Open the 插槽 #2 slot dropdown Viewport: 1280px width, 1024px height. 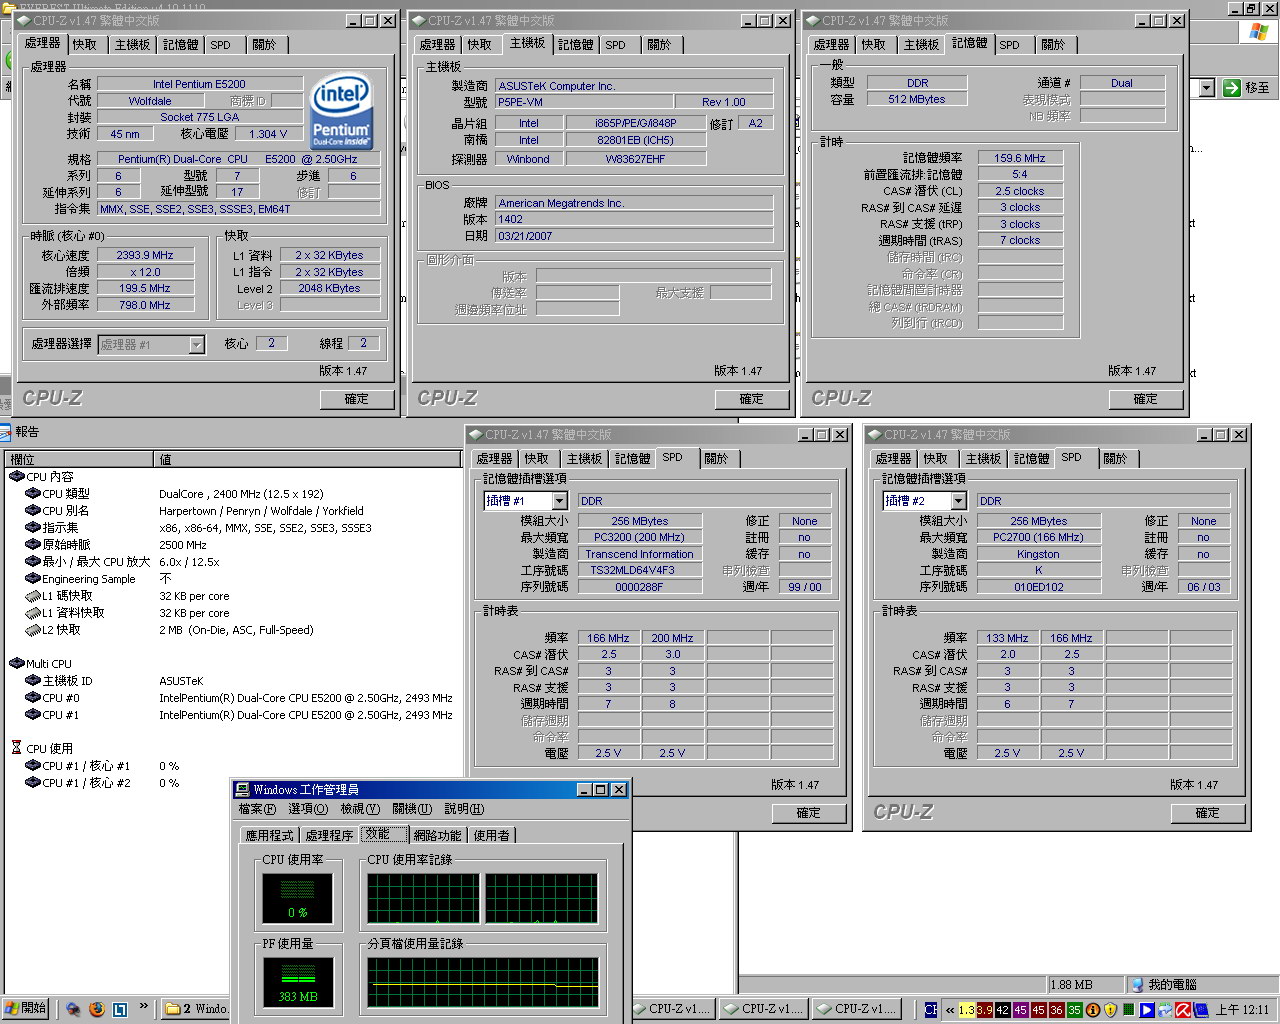click(958, 501)
